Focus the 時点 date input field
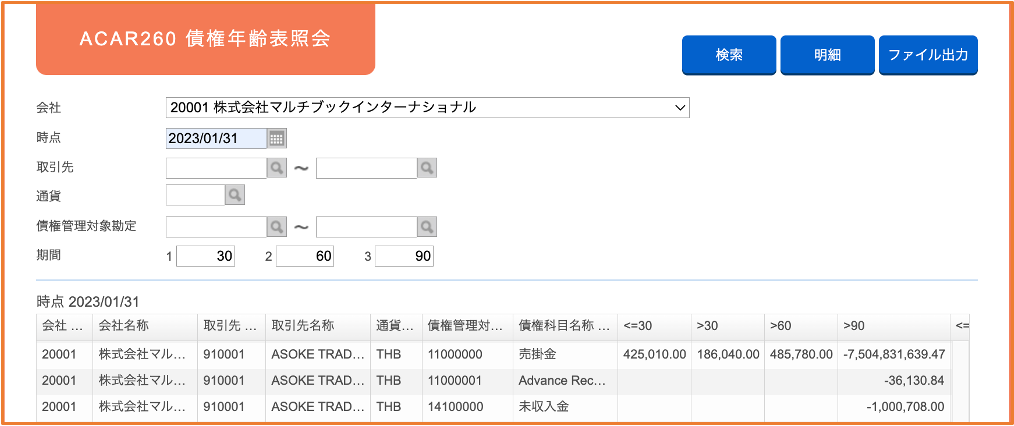 click(216, 138)
